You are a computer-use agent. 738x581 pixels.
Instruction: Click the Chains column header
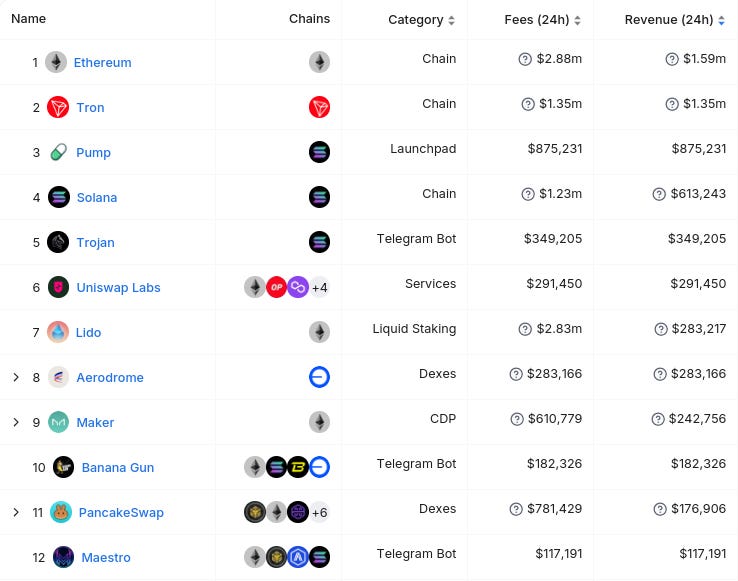tap(309, 19)
